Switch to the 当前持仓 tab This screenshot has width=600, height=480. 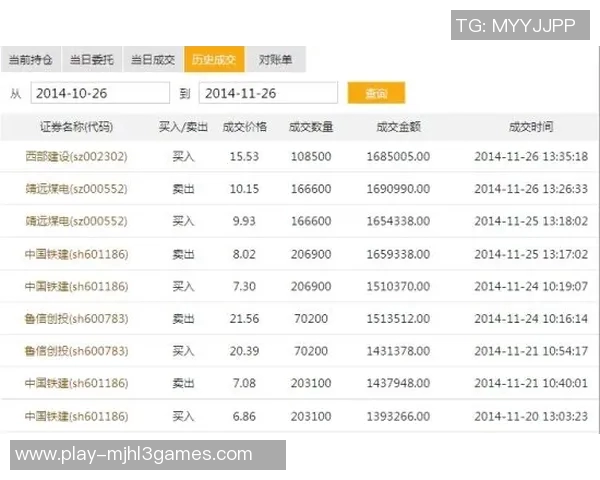[x=31, y=59]
